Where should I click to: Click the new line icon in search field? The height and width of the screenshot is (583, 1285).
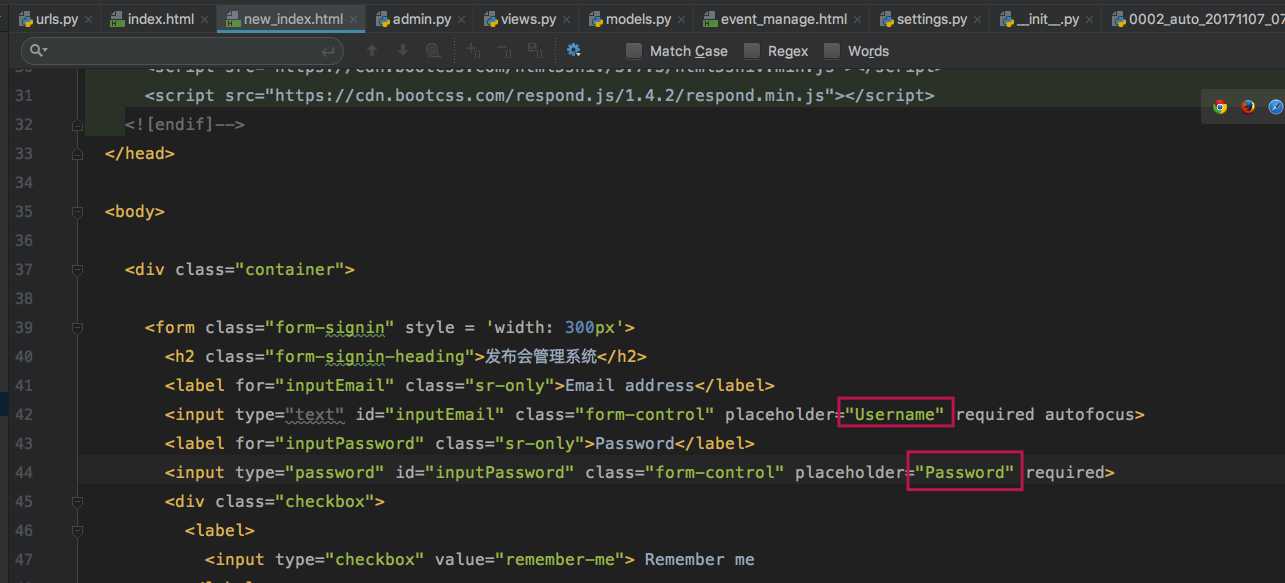328,51
